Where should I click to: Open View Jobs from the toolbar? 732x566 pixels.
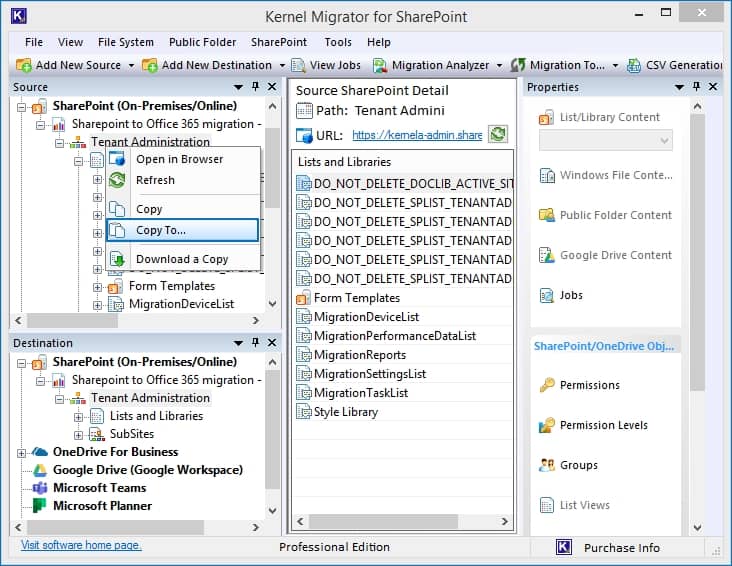point(326,65)
